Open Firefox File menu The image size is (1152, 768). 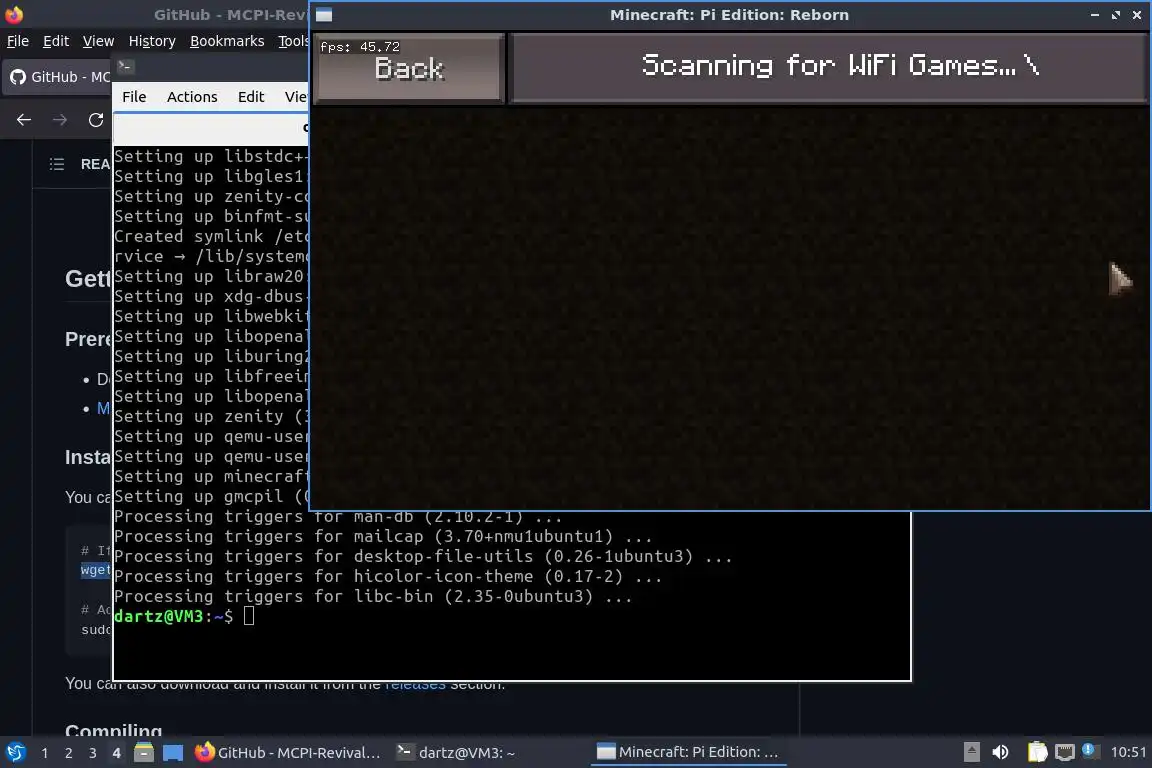click(x=18, y=41)
